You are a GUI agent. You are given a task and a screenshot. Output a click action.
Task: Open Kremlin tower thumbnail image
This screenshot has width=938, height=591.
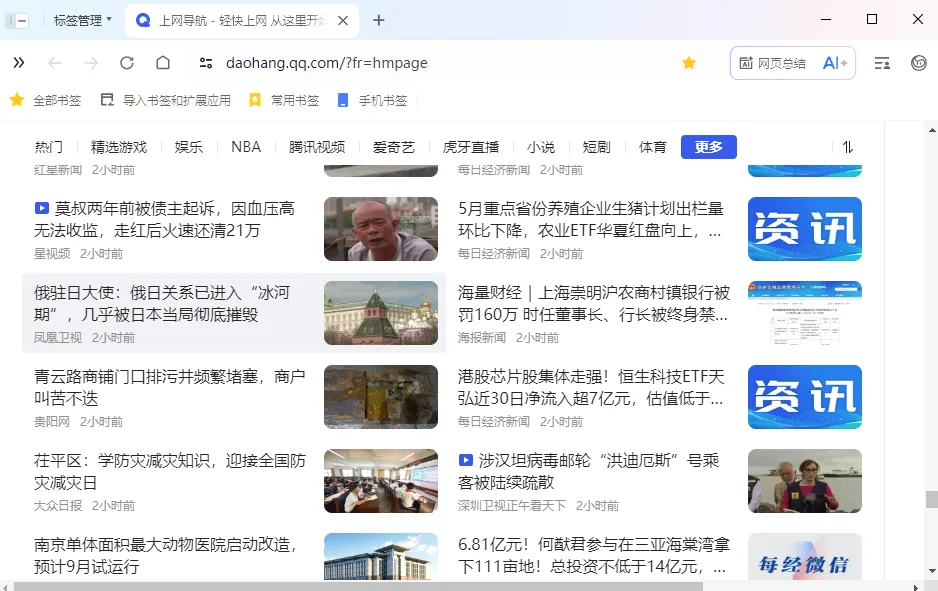[x=381, y=313]
